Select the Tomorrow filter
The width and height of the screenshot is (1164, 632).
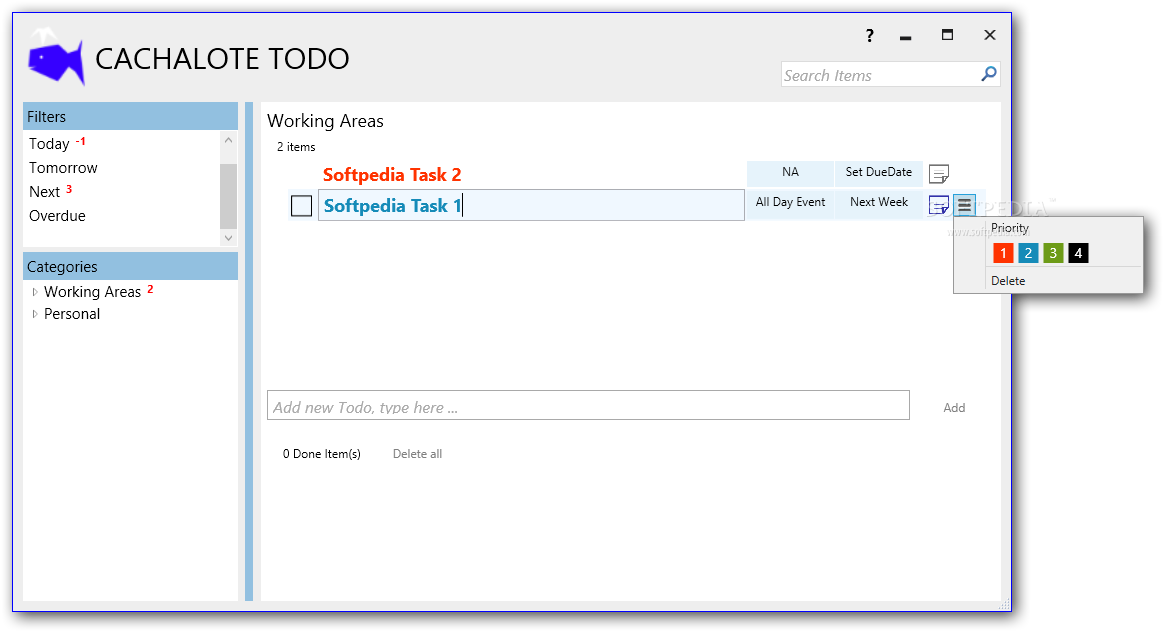(x=63, y=168)
